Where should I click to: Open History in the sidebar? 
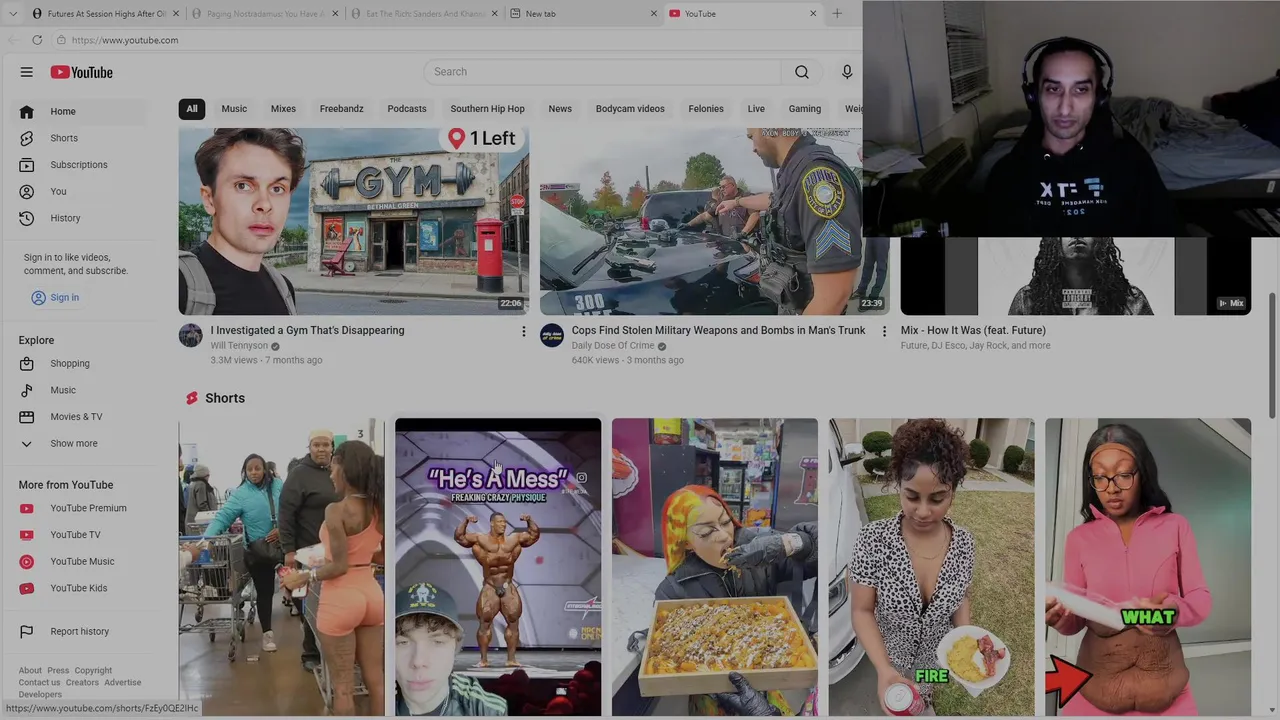pos(80,218)
